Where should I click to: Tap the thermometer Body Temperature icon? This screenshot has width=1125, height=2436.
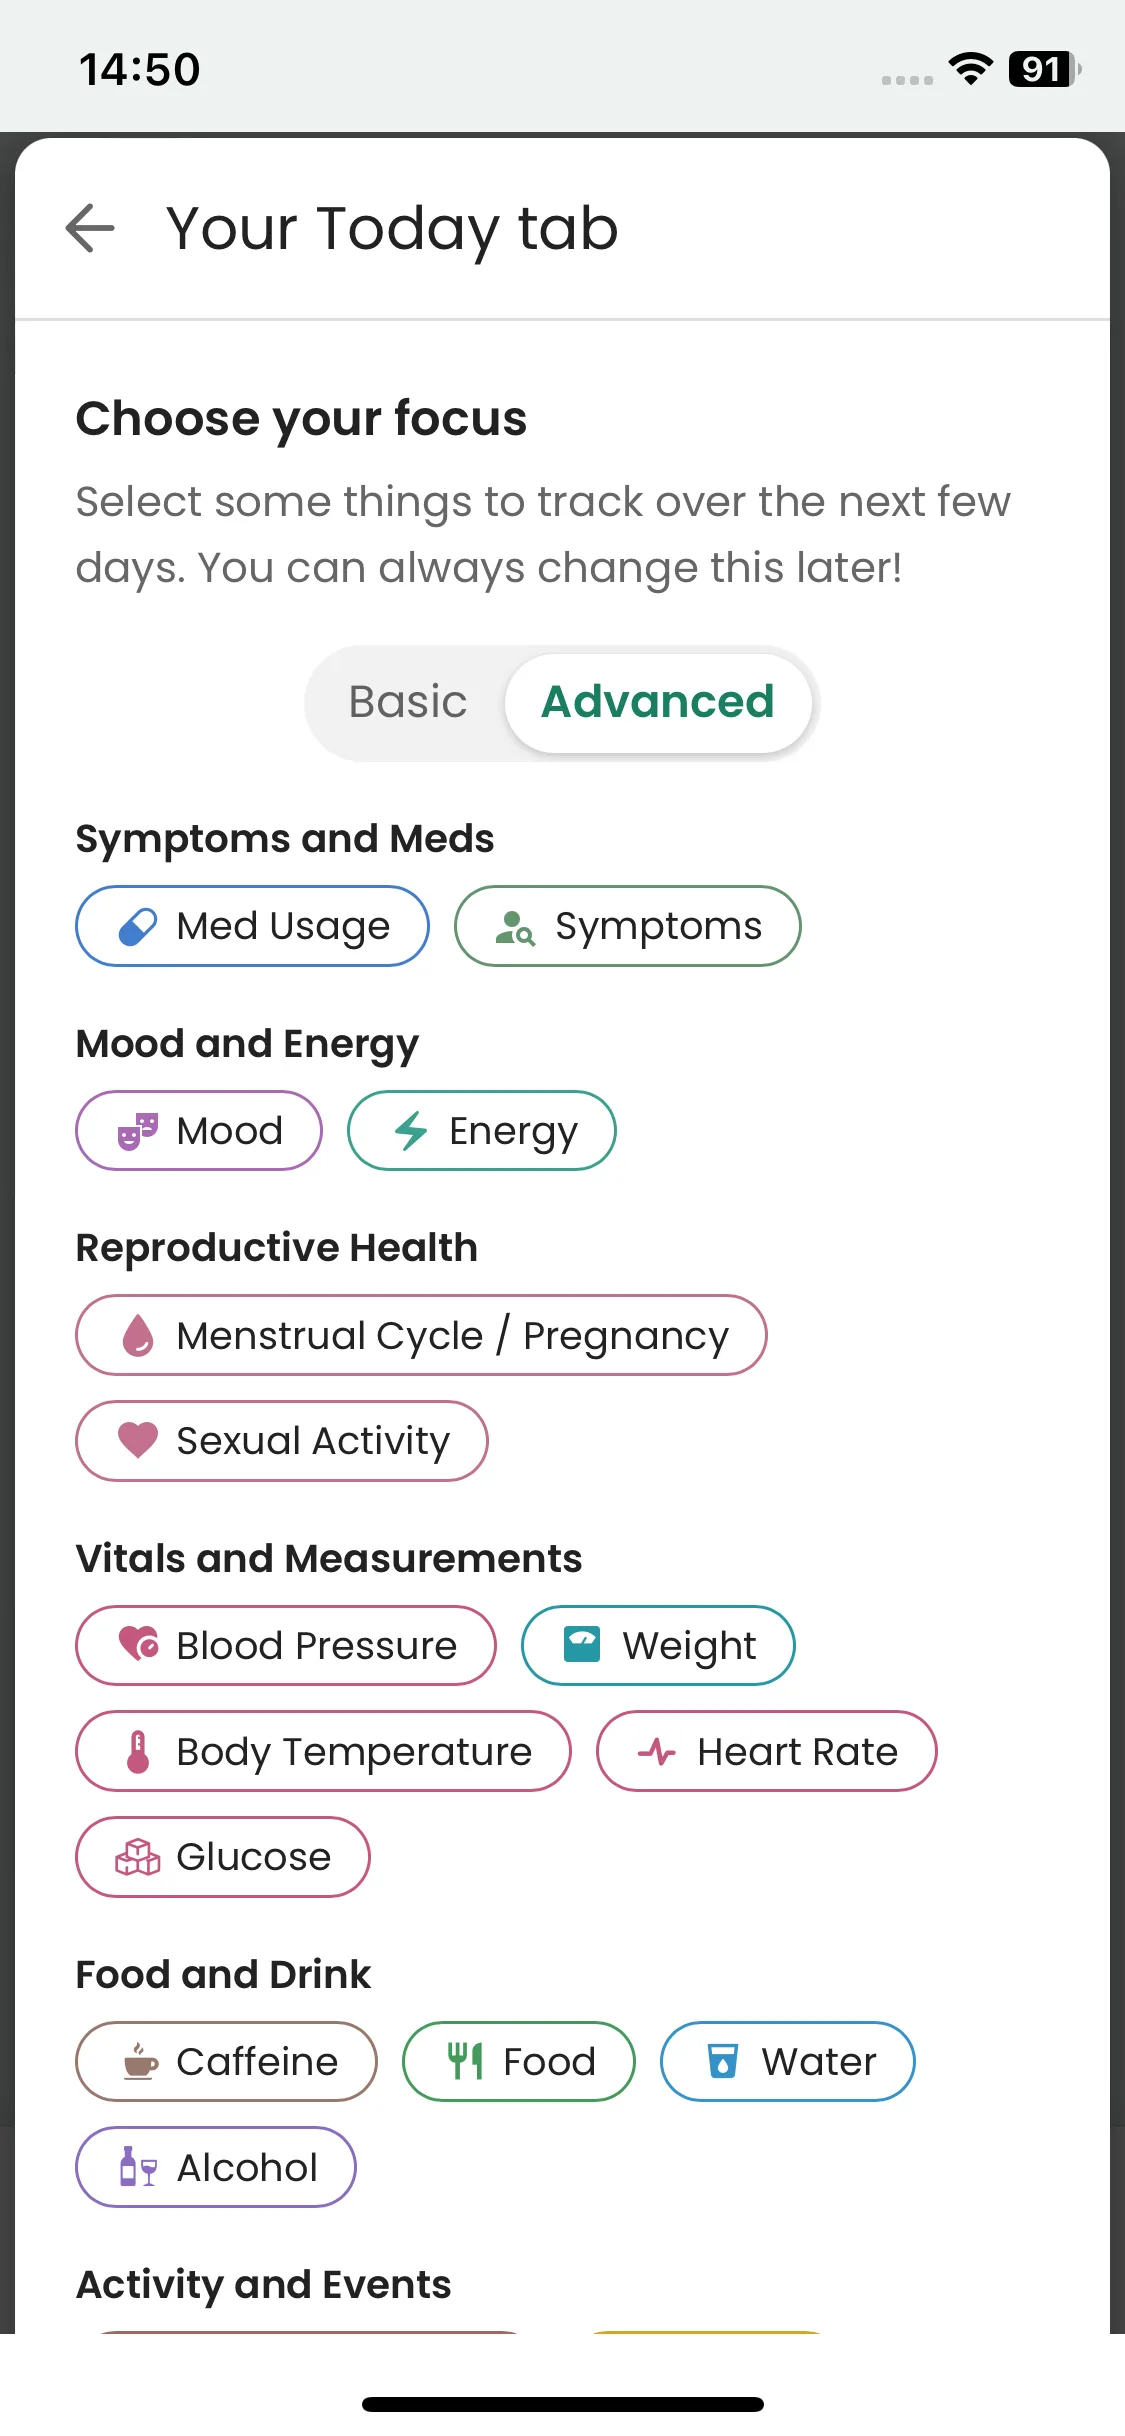pos(138,1752)
